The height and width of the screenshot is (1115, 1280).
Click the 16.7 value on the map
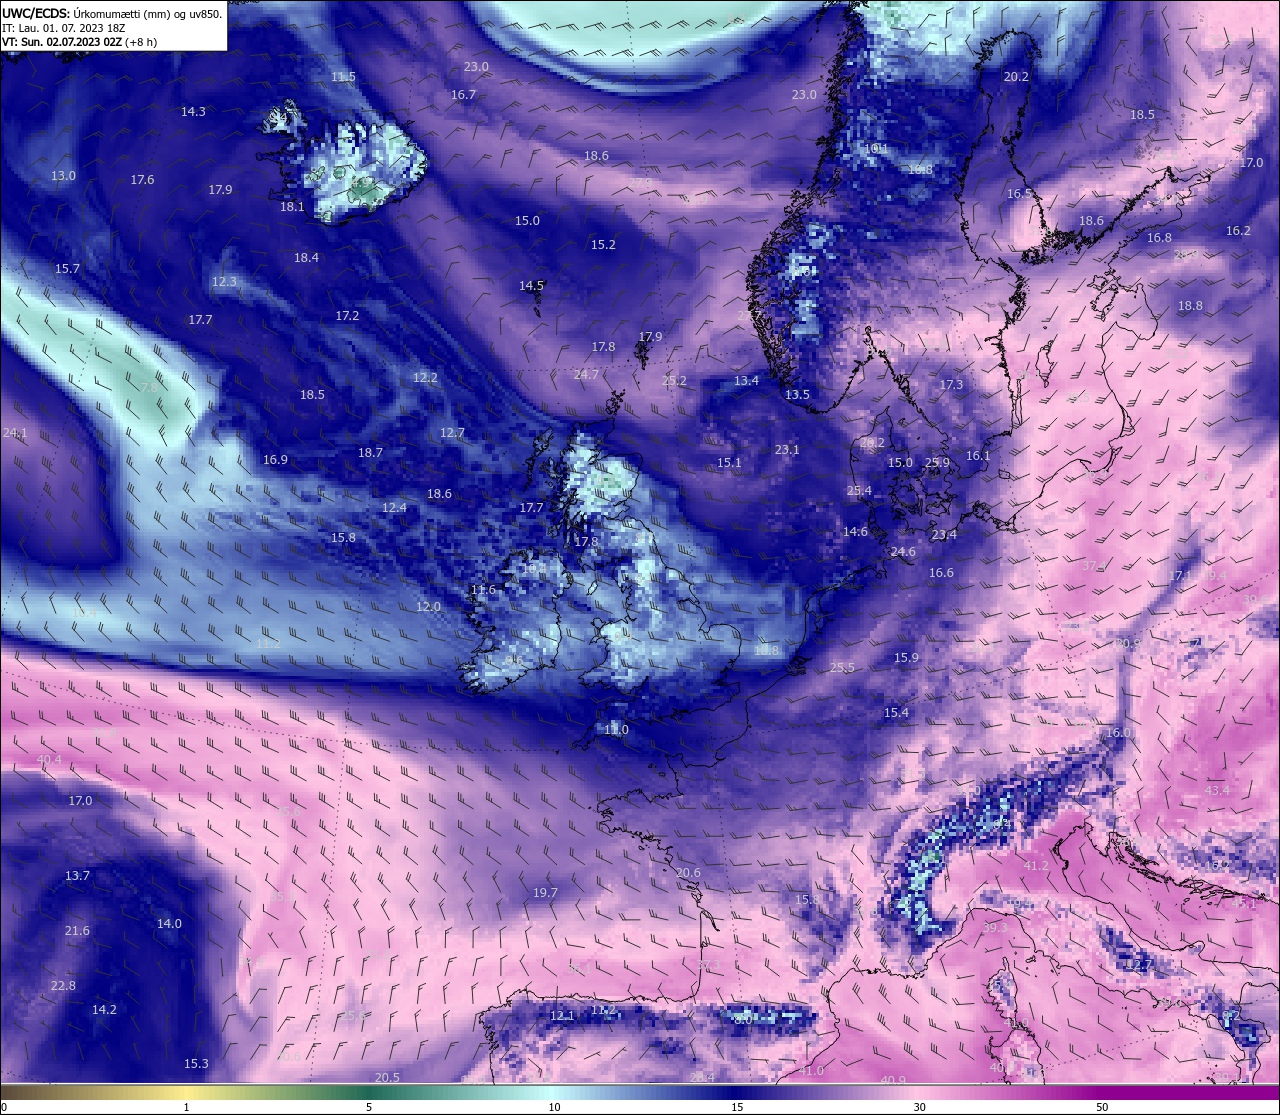click(463, 94)
